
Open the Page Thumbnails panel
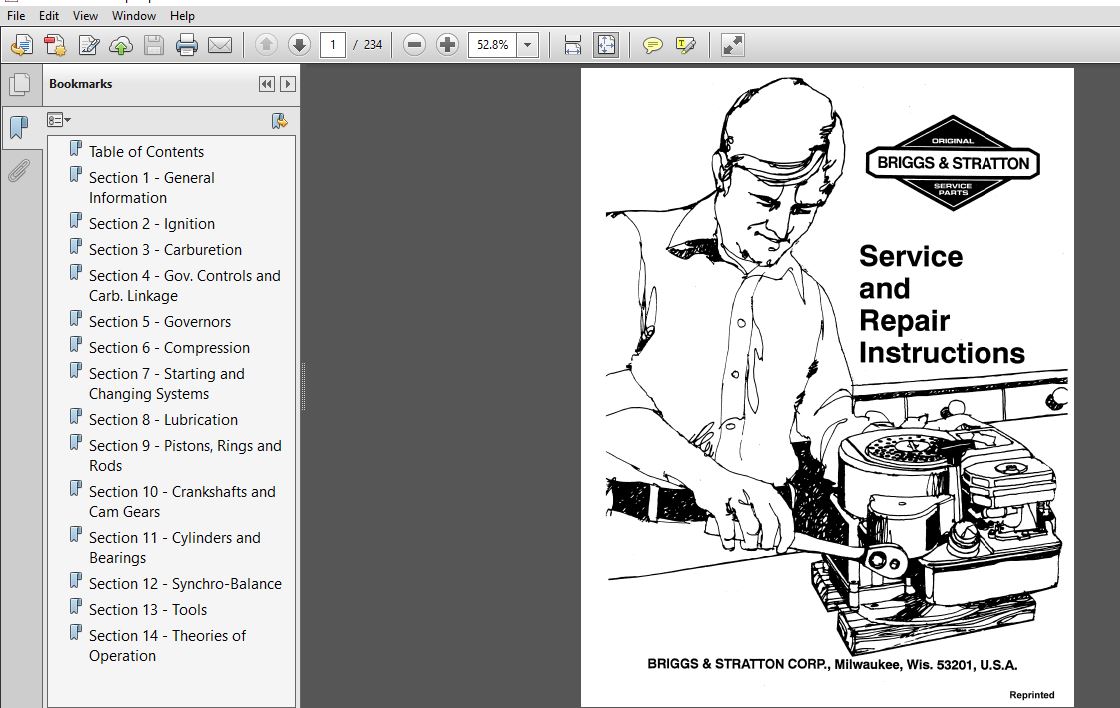coord(20,84)
